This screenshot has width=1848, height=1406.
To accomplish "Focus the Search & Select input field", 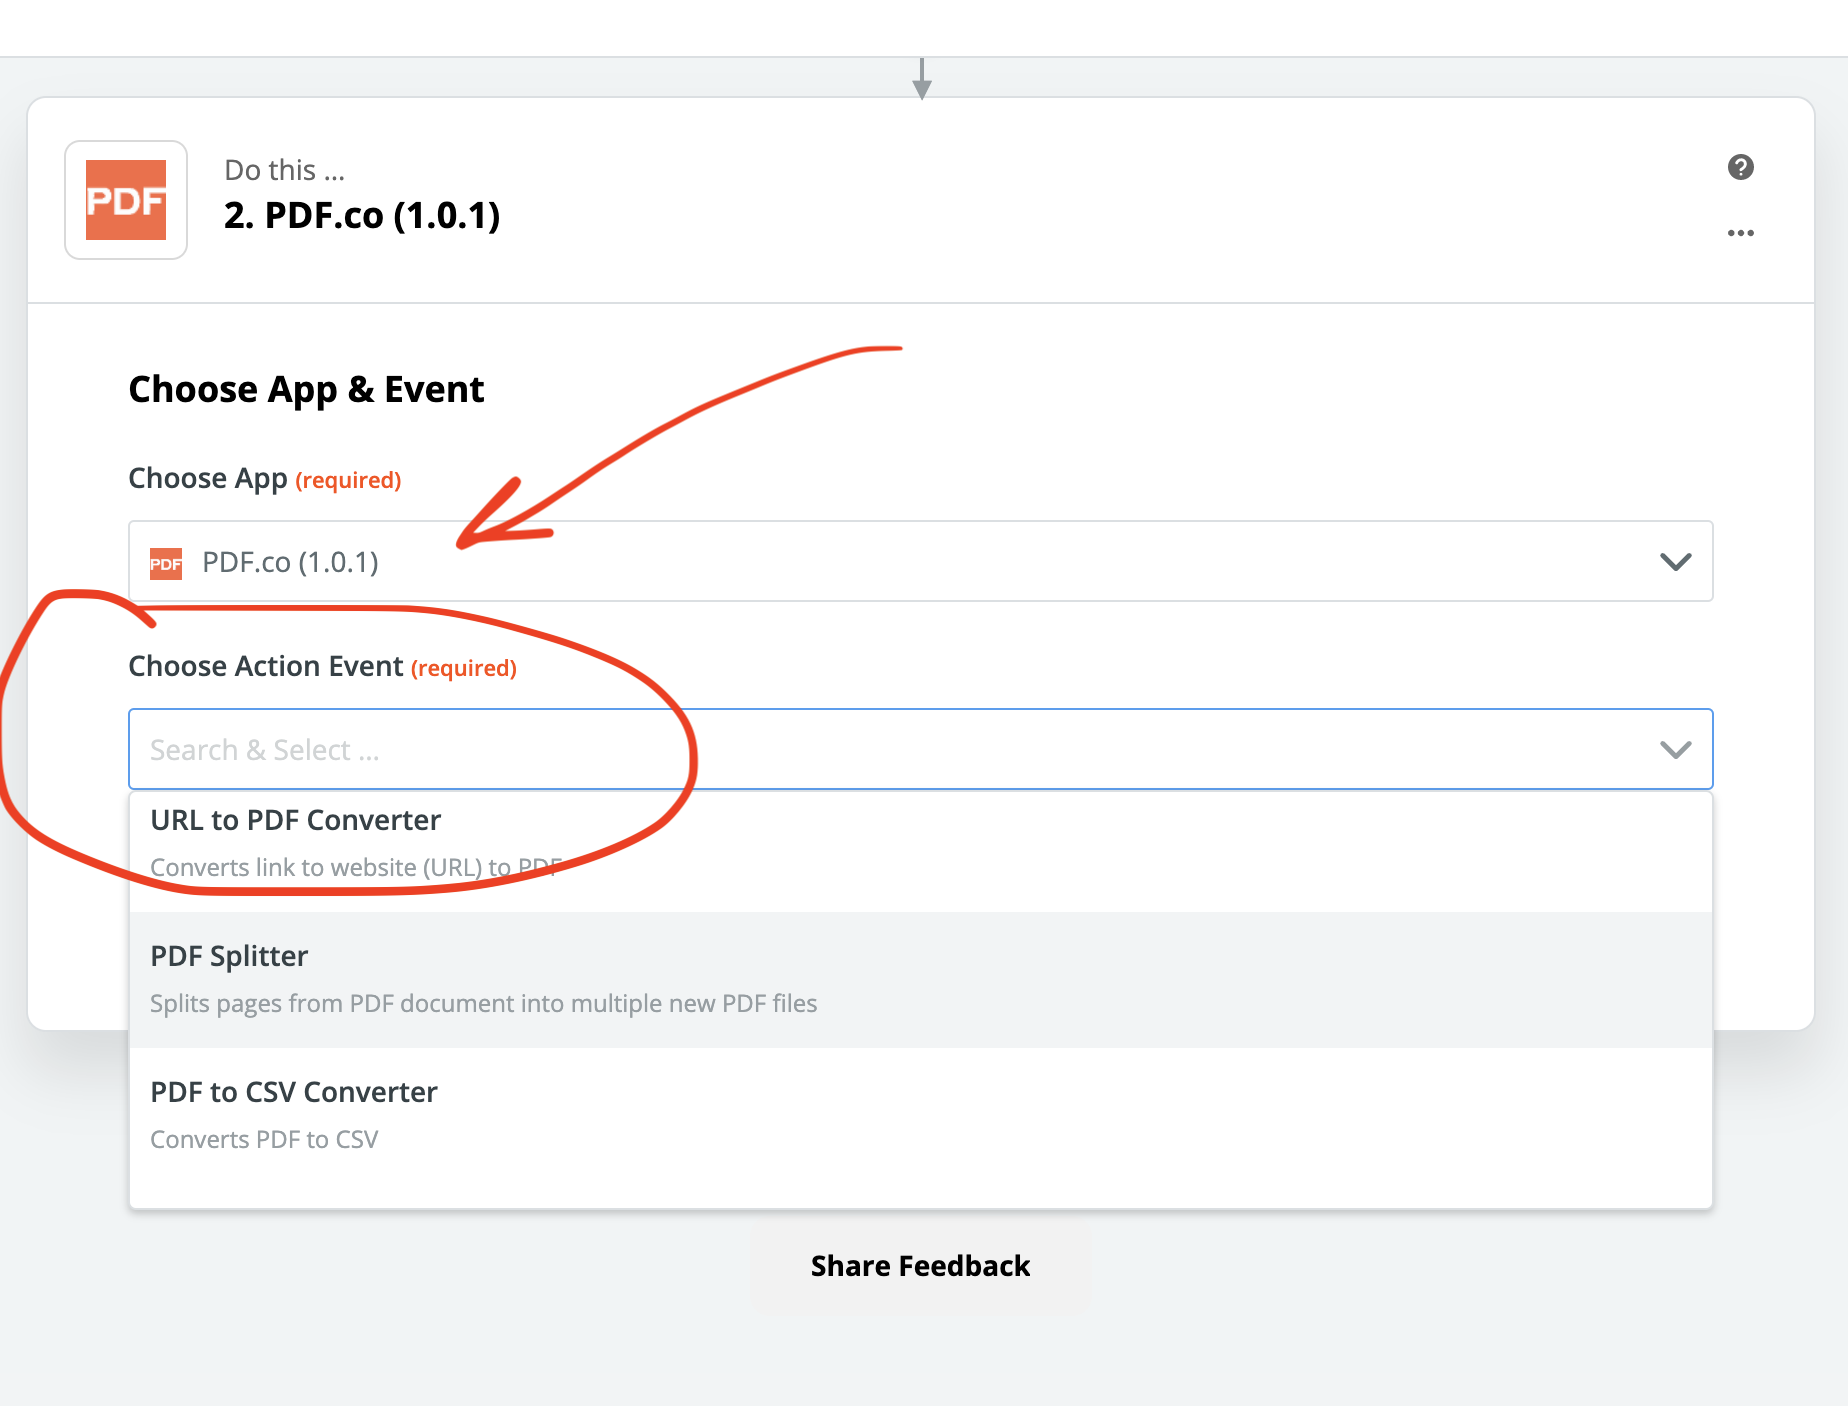I will pyautogui.click(x=920, y=749).
